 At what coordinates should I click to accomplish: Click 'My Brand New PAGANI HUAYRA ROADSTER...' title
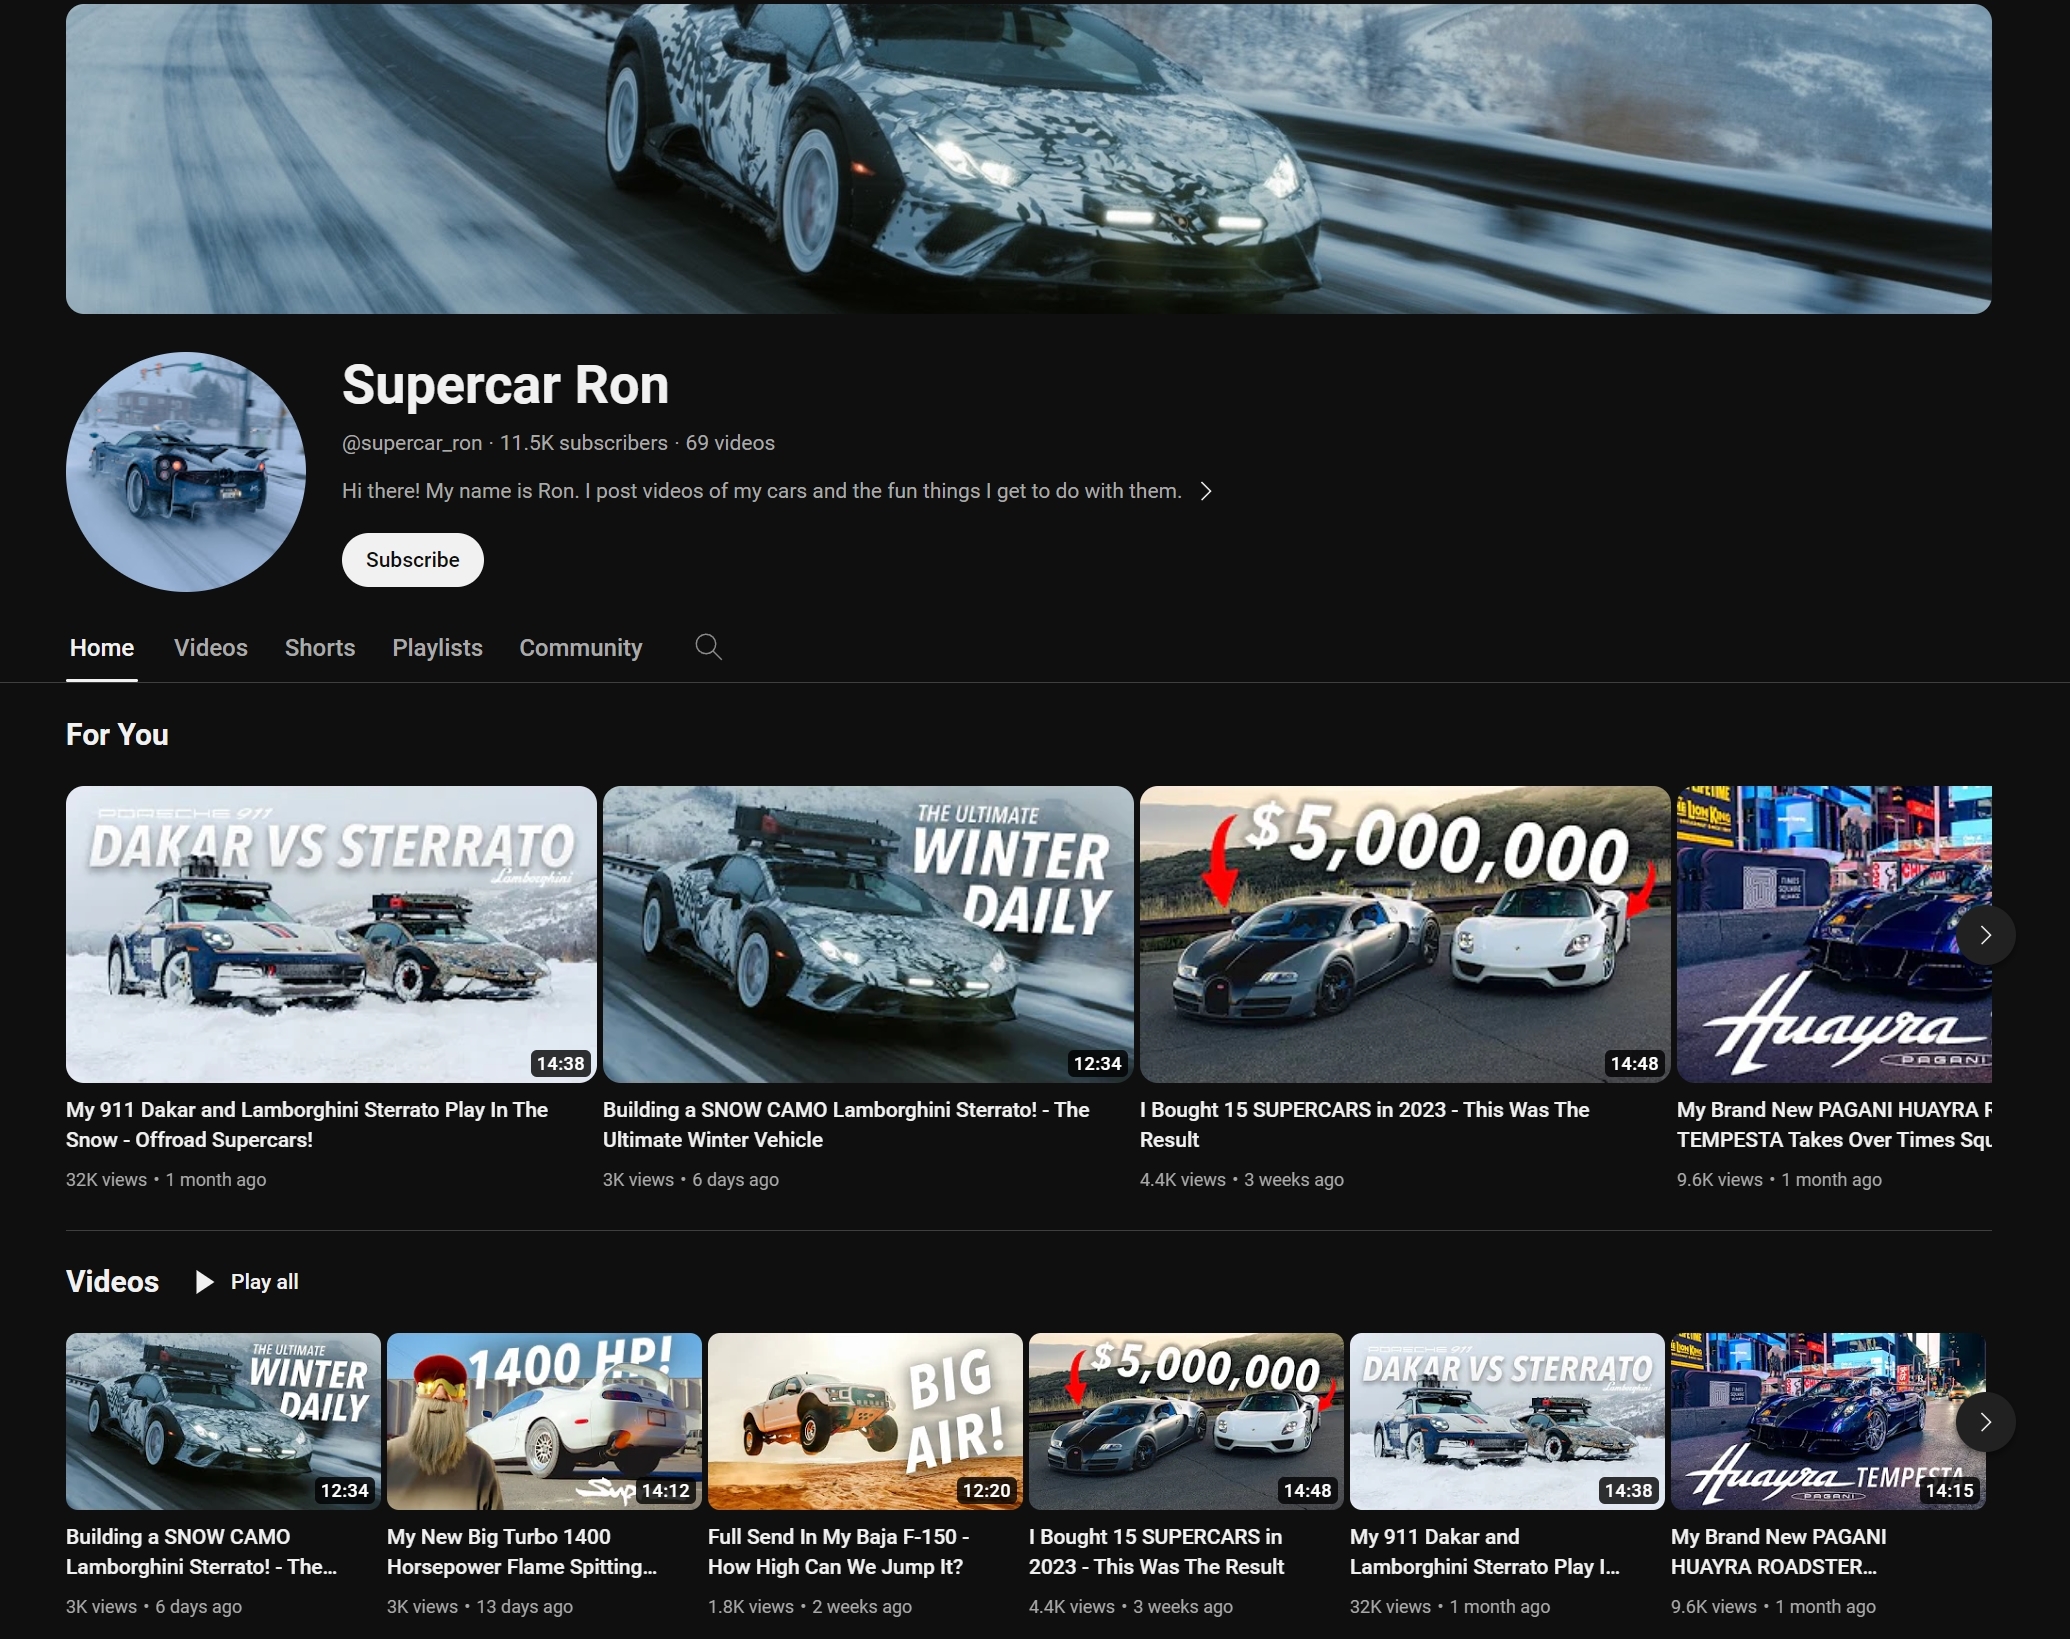pos(1779,1552)
